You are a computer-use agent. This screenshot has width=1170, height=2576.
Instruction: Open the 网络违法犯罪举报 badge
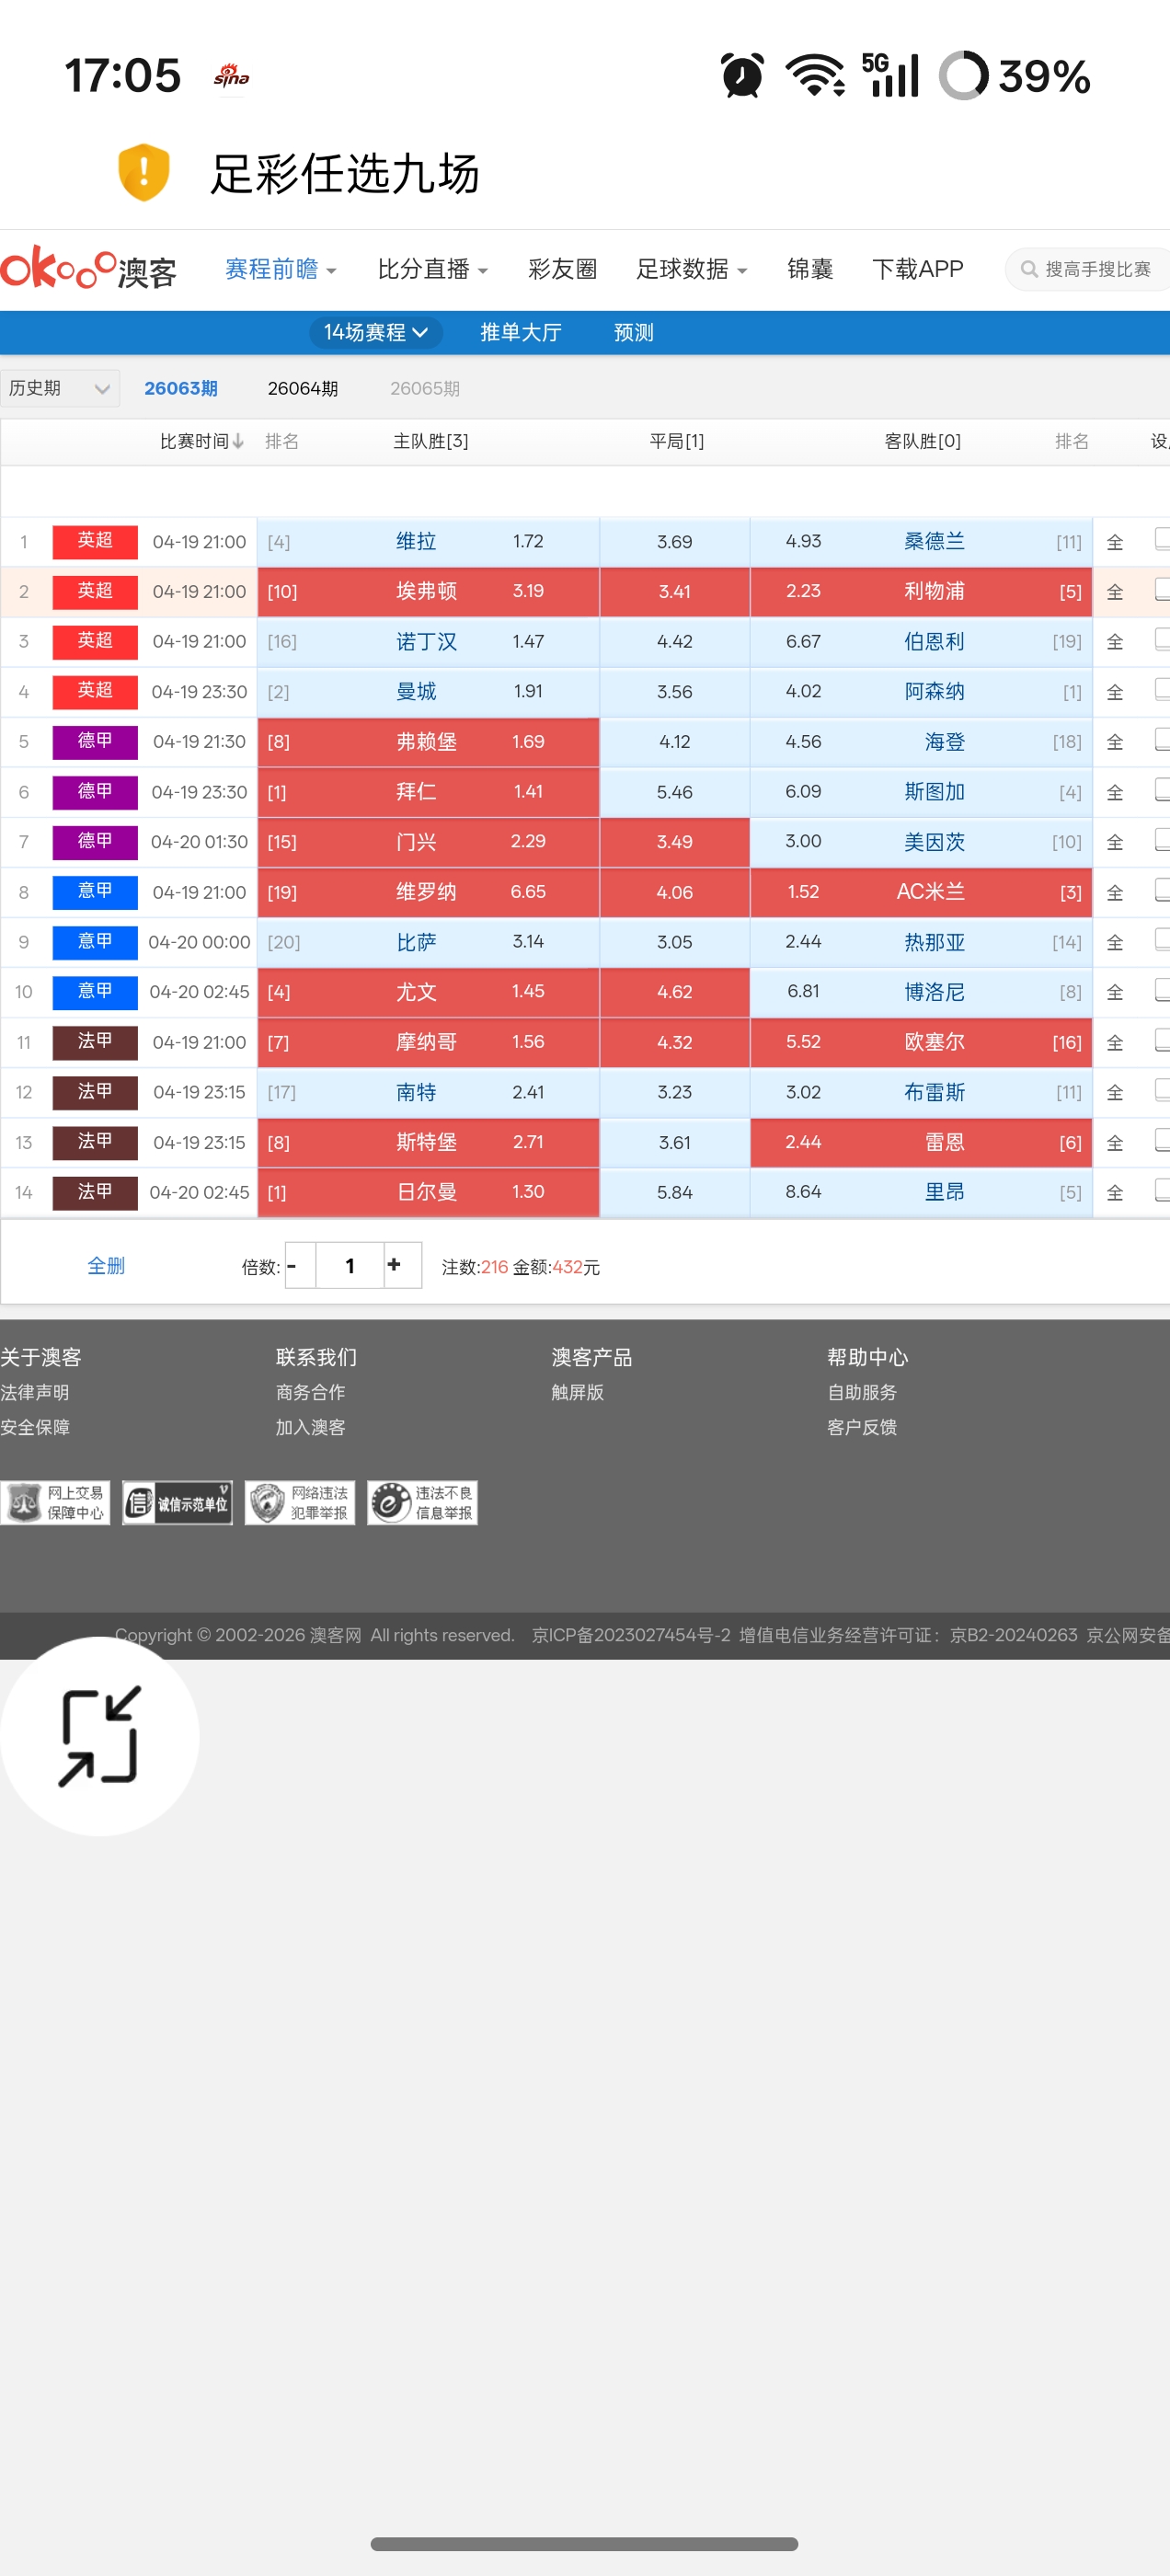tap(300, 1502)
